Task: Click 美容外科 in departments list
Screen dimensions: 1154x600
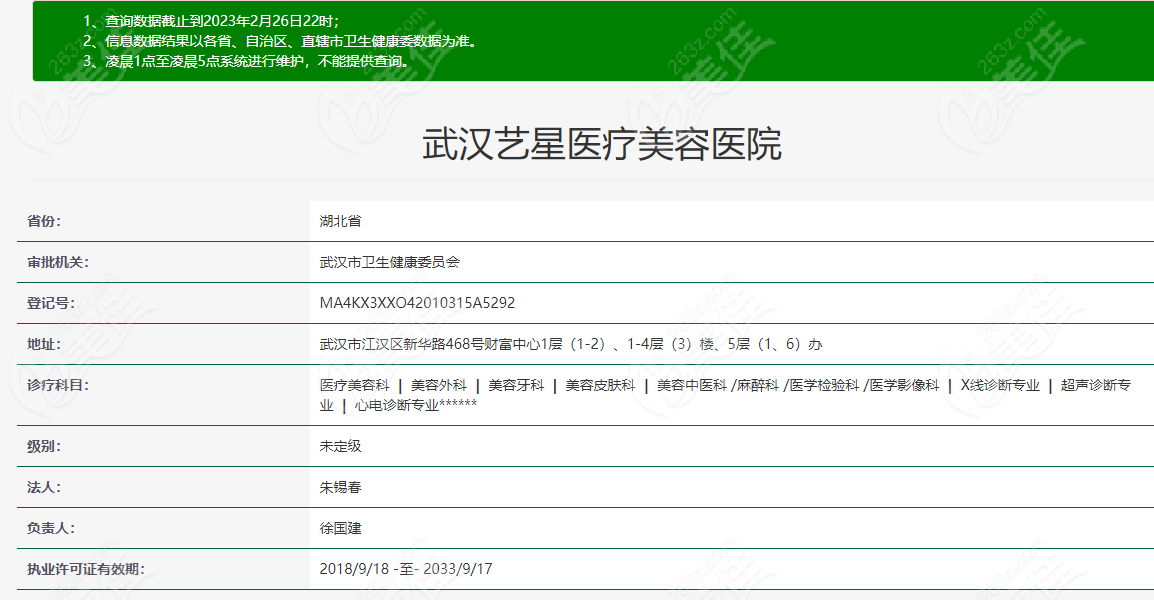Action: (x=439, y=385)
